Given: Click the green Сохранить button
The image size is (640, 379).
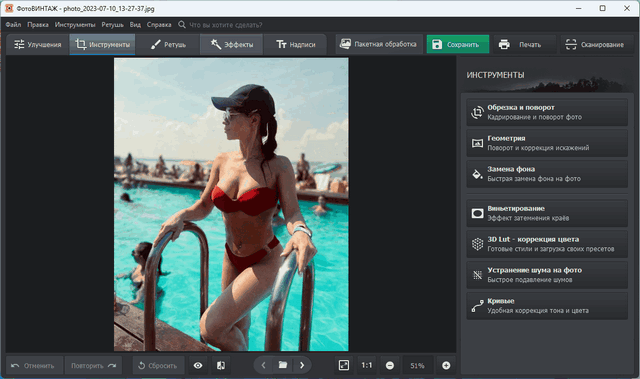Looking at the screenshot, I should [x=458, y=44].
